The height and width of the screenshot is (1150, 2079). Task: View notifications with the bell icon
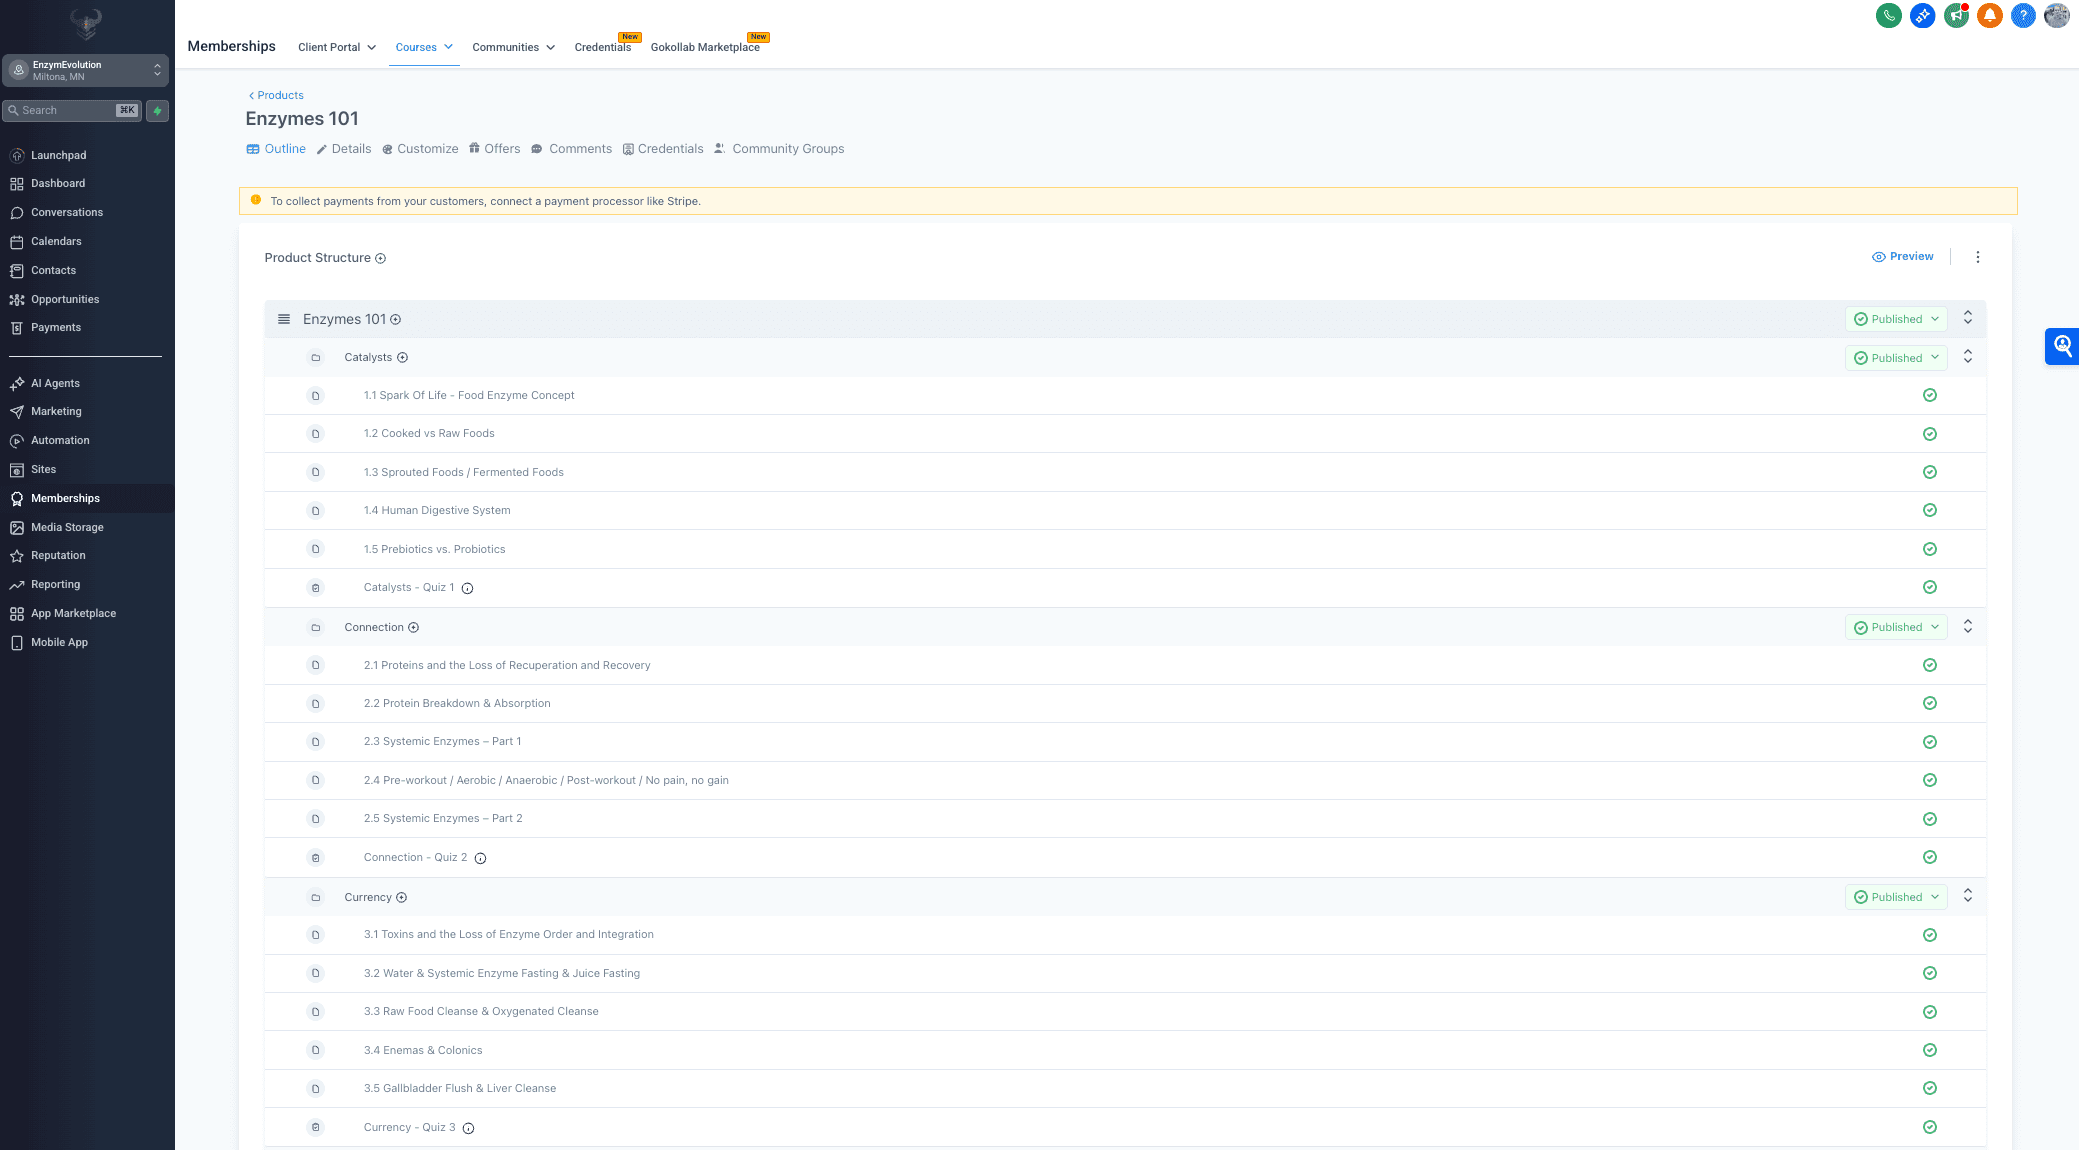(1989, 15)
